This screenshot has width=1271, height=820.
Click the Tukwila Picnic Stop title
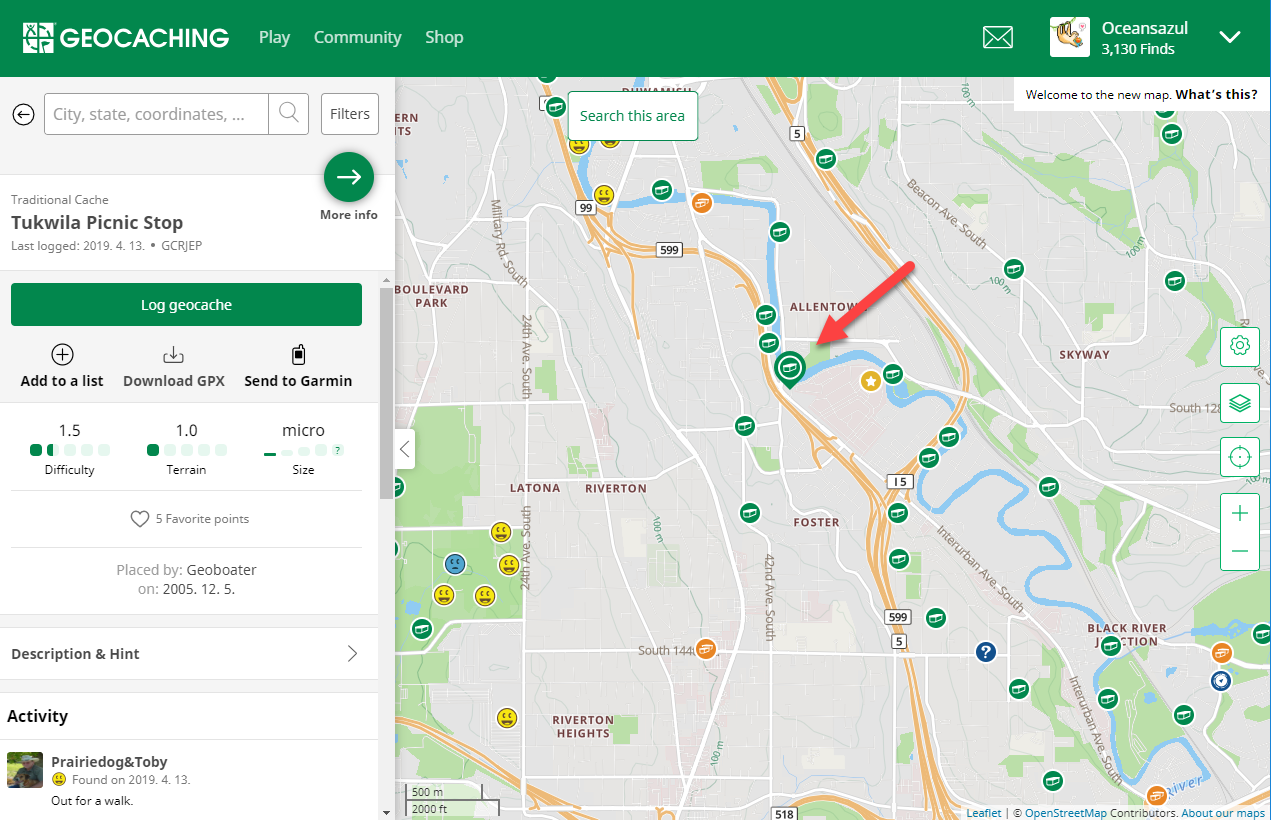click(x=97, y=222)
